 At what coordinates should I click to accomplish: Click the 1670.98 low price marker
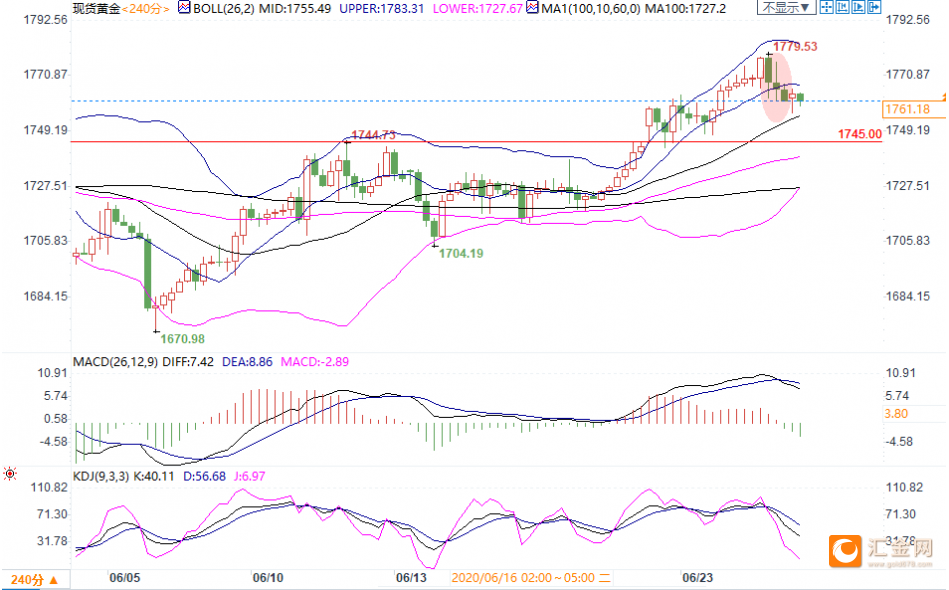183,339
